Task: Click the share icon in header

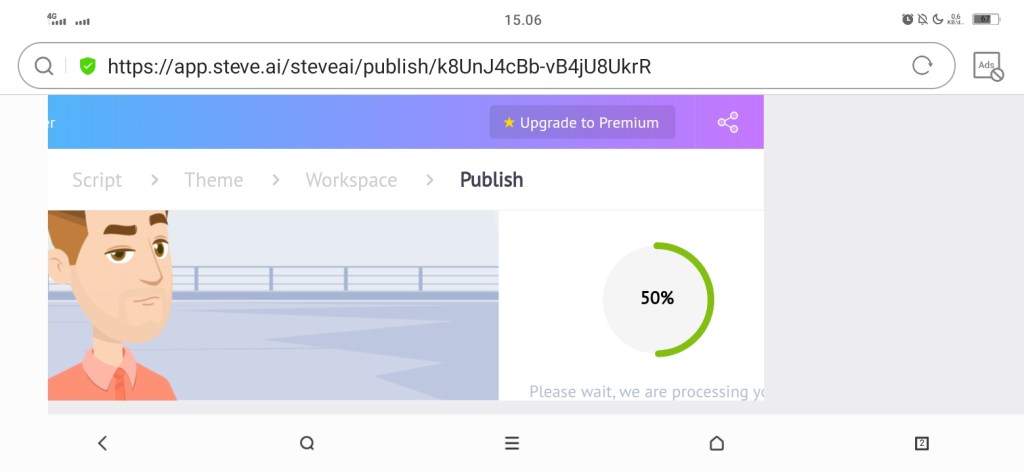Action: [x=728, y=123]
